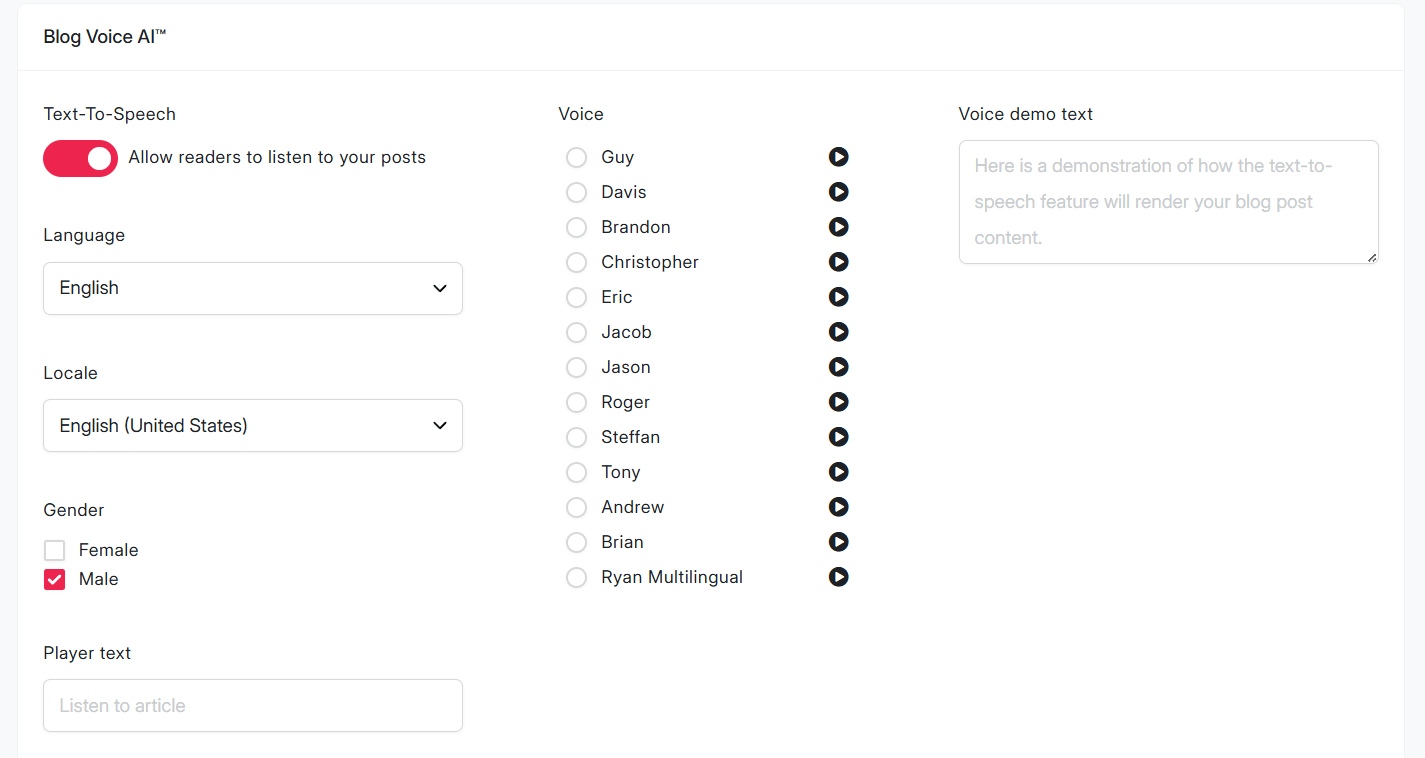Focus the Voice demo text area

pos(1168,202)
